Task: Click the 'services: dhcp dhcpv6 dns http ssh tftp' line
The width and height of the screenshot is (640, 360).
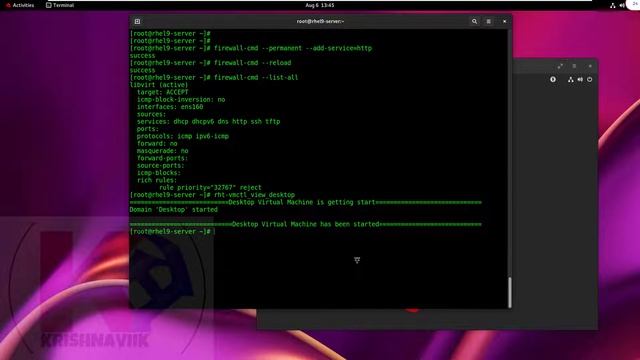Action: pos(208,122)
